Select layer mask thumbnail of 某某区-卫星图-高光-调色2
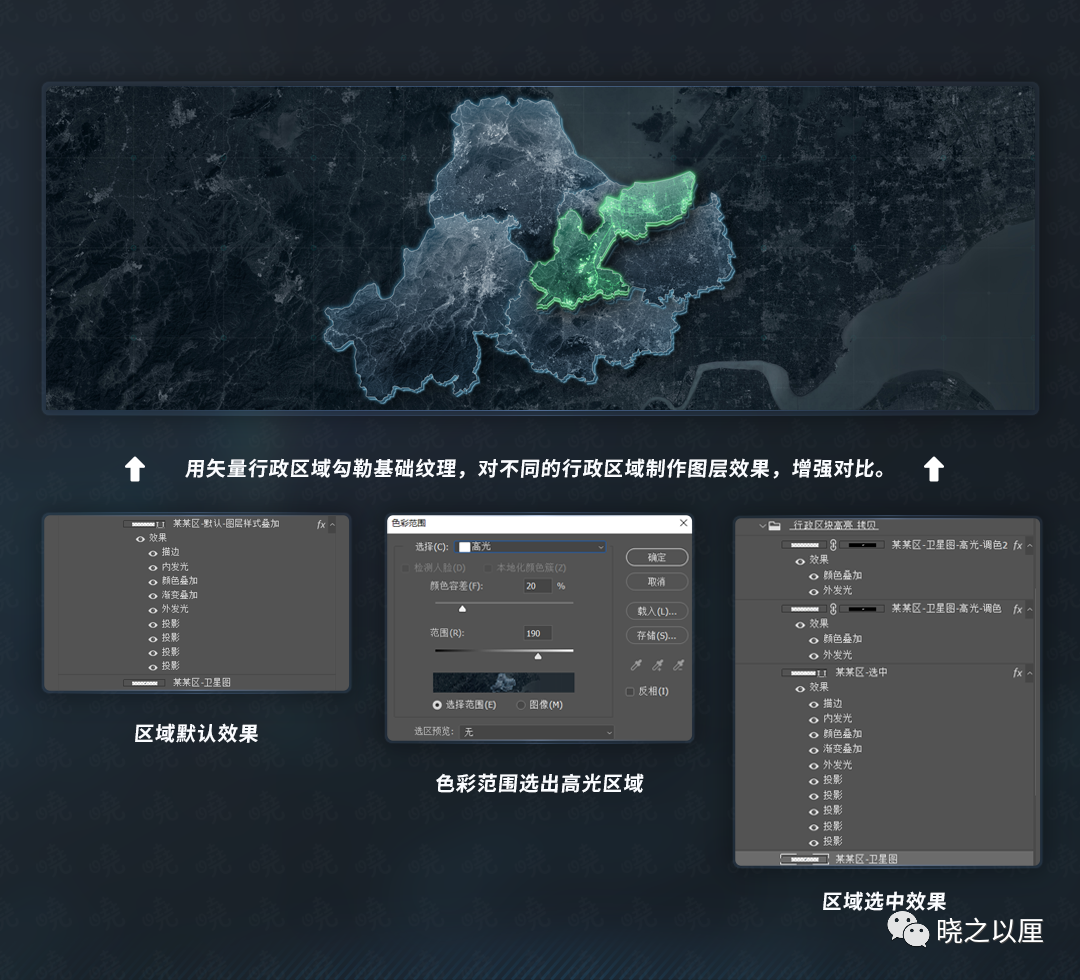 (862, 545)
